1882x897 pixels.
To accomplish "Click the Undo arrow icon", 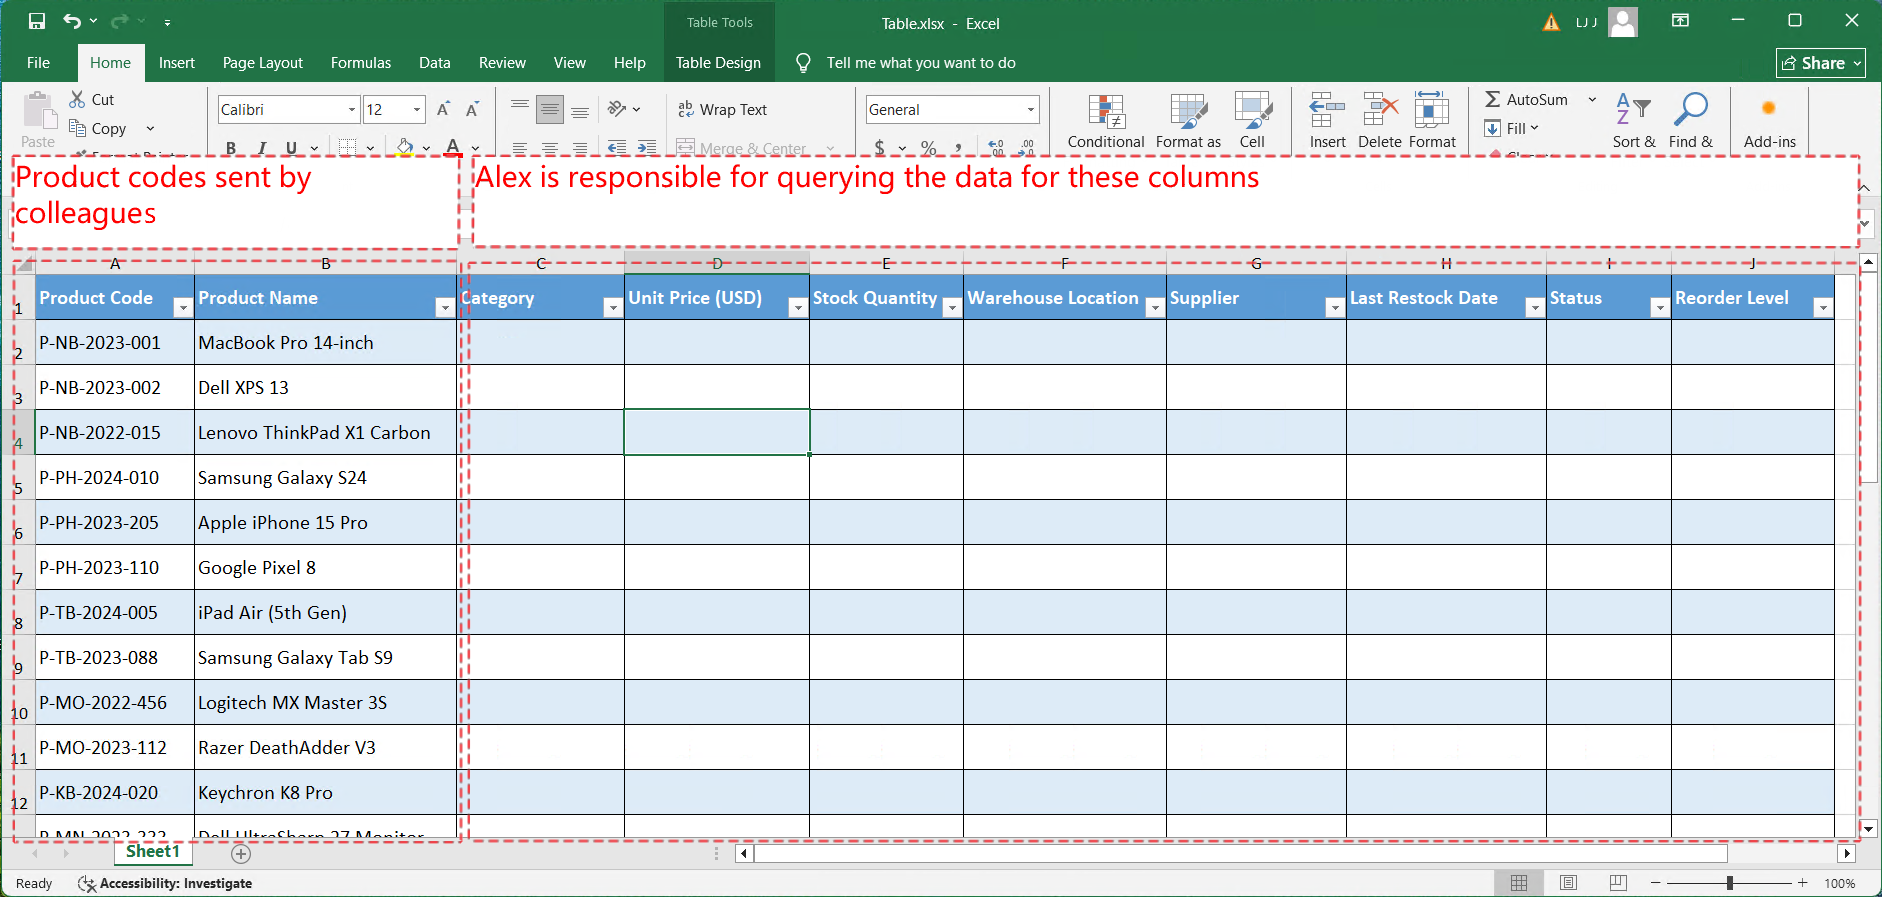I will point(72,21).
